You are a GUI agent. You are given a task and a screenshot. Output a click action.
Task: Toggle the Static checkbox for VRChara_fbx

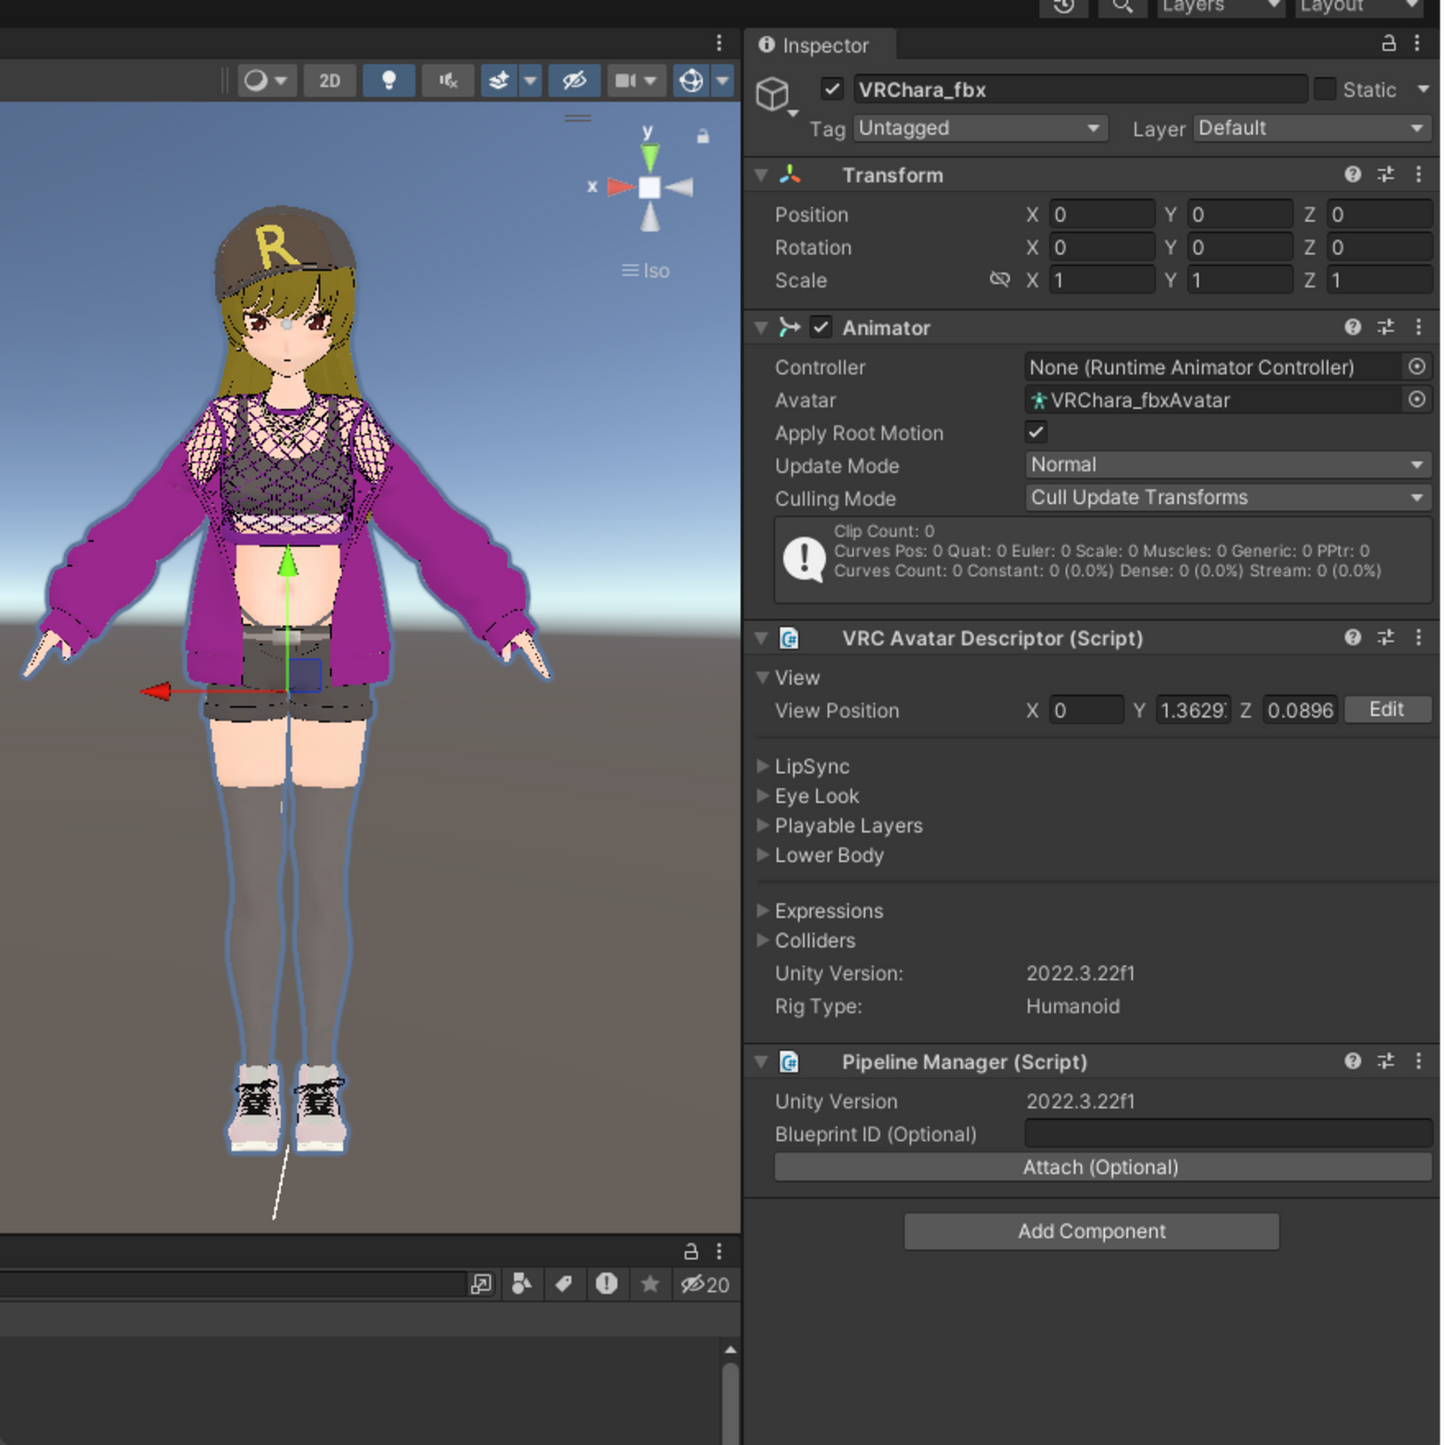click(1325, 89)
